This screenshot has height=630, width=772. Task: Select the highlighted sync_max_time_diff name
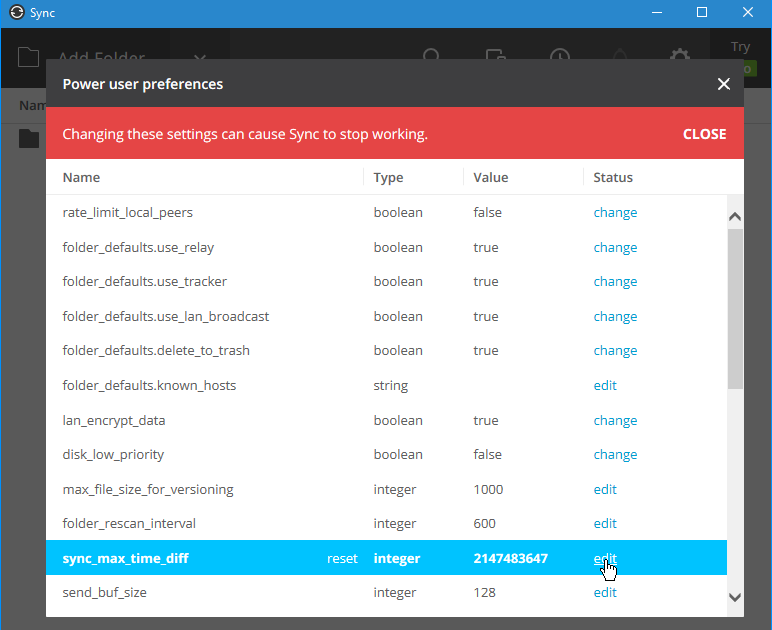point(126,558)
